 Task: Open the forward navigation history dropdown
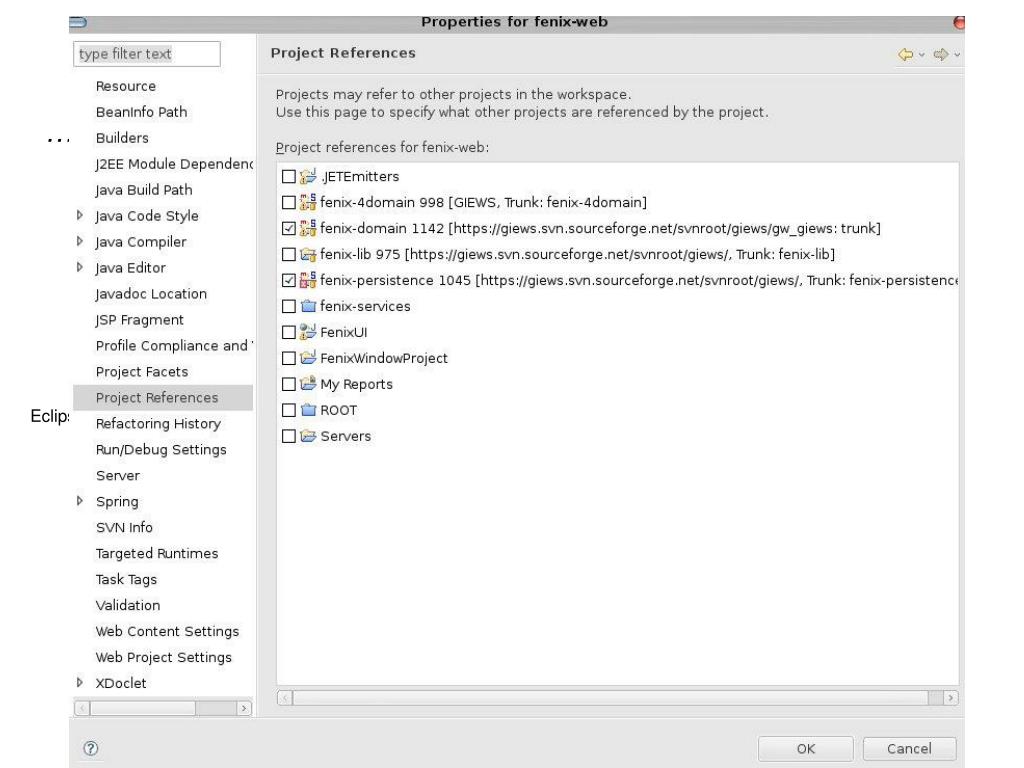point(957,55)
